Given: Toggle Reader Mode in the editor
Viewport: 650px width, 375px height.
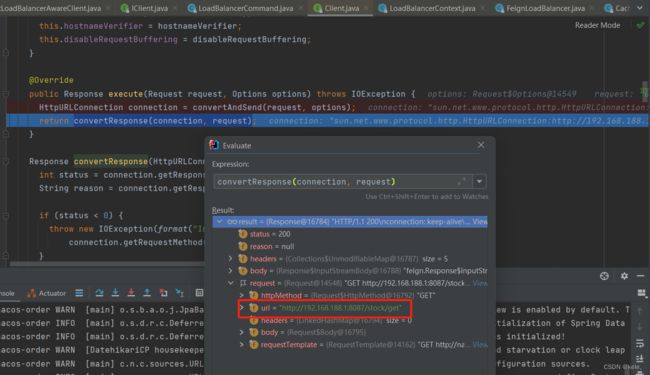Looking at the screenshot, I should pos(597,25).
